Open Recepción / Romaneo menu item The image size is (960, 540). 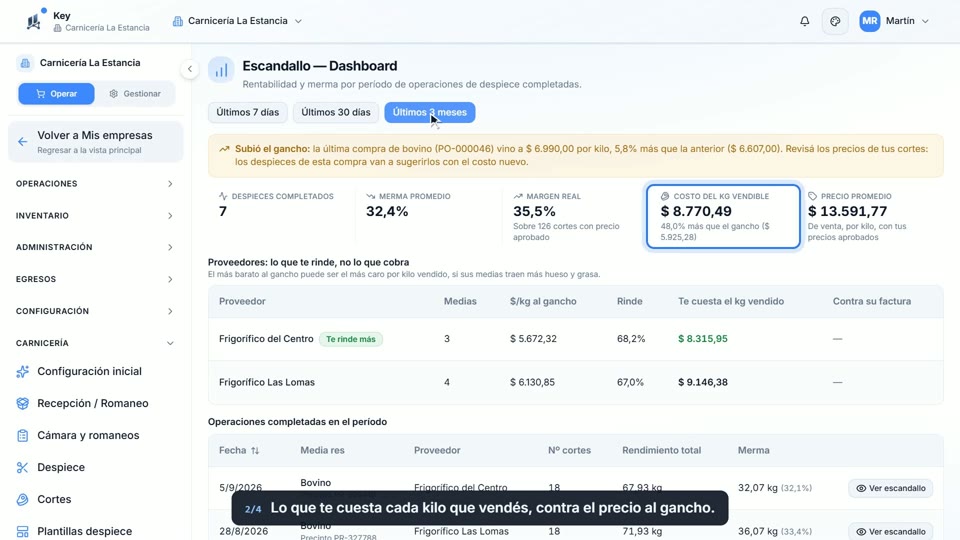(95, 403)
